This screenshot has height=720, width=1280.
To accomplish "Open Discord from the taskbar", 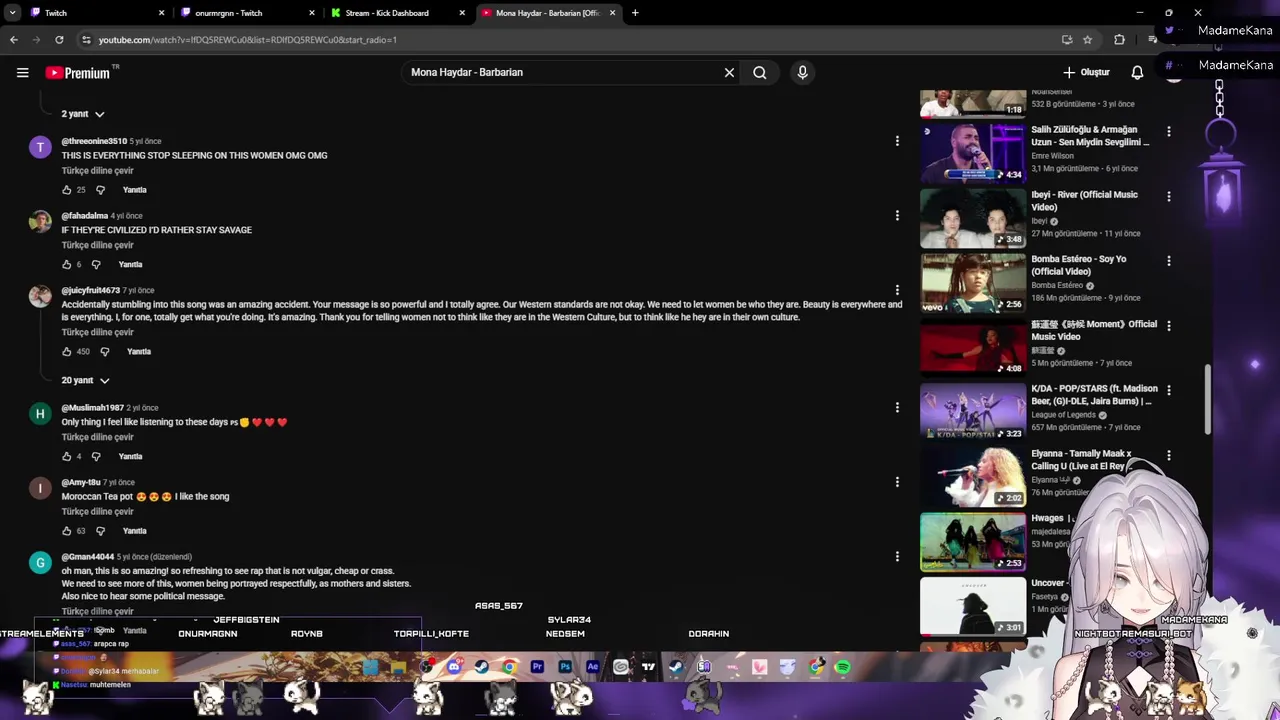I will tap(454, 667).
